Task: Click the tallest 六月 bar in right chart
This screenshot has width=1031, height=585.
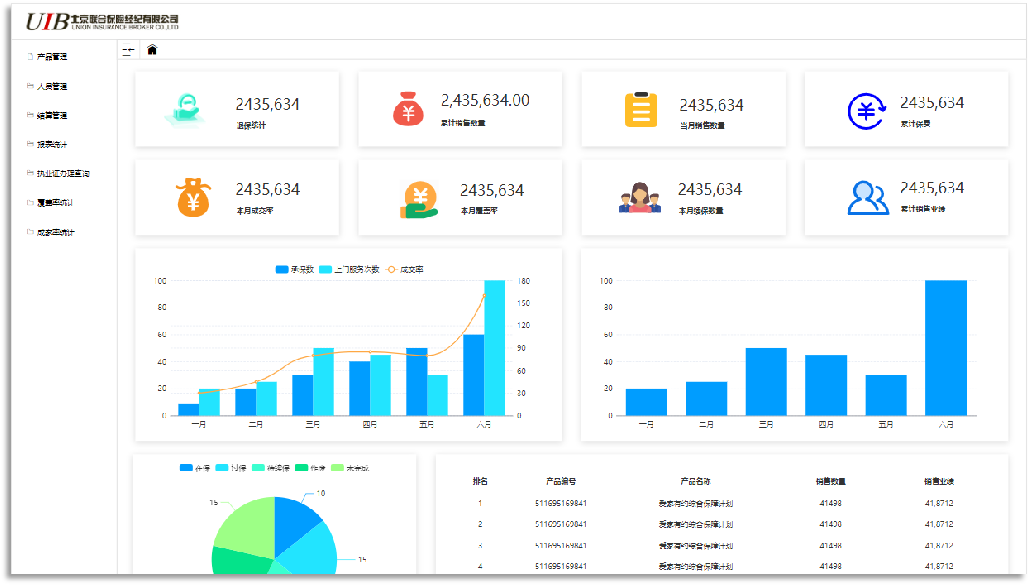Action: [946, 348]
